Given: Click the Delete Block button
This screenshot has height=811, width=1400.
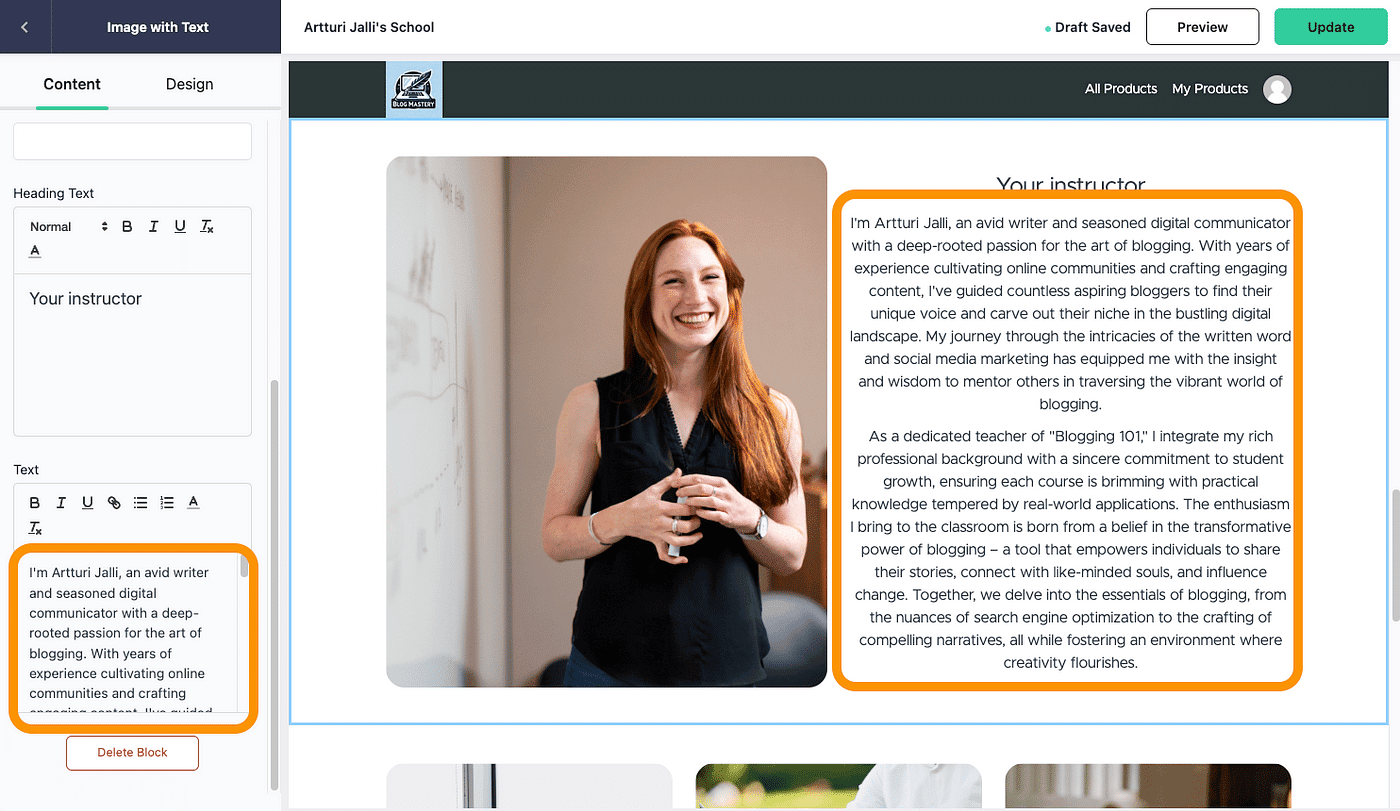Looking at the screenshot, I should pos(132,753).
